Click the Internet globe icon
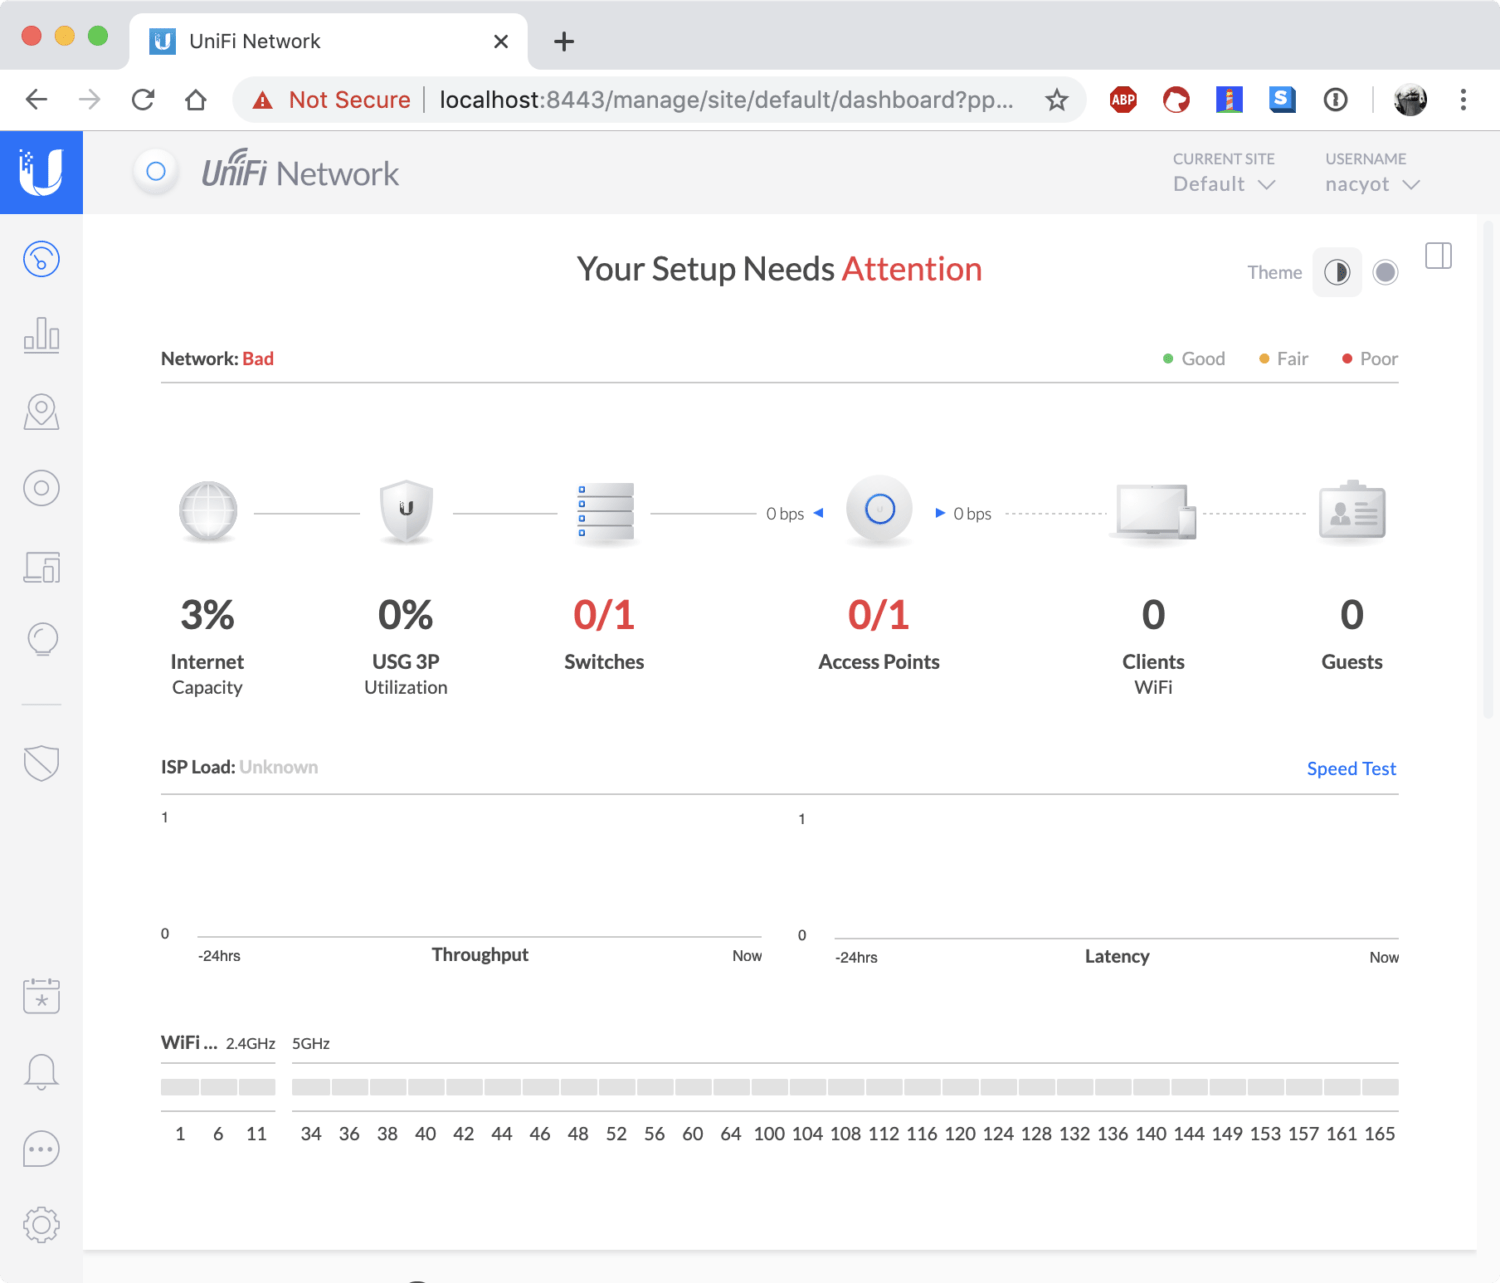Viewport: 1500px width, 1283px height. click(x=208, y=511)
